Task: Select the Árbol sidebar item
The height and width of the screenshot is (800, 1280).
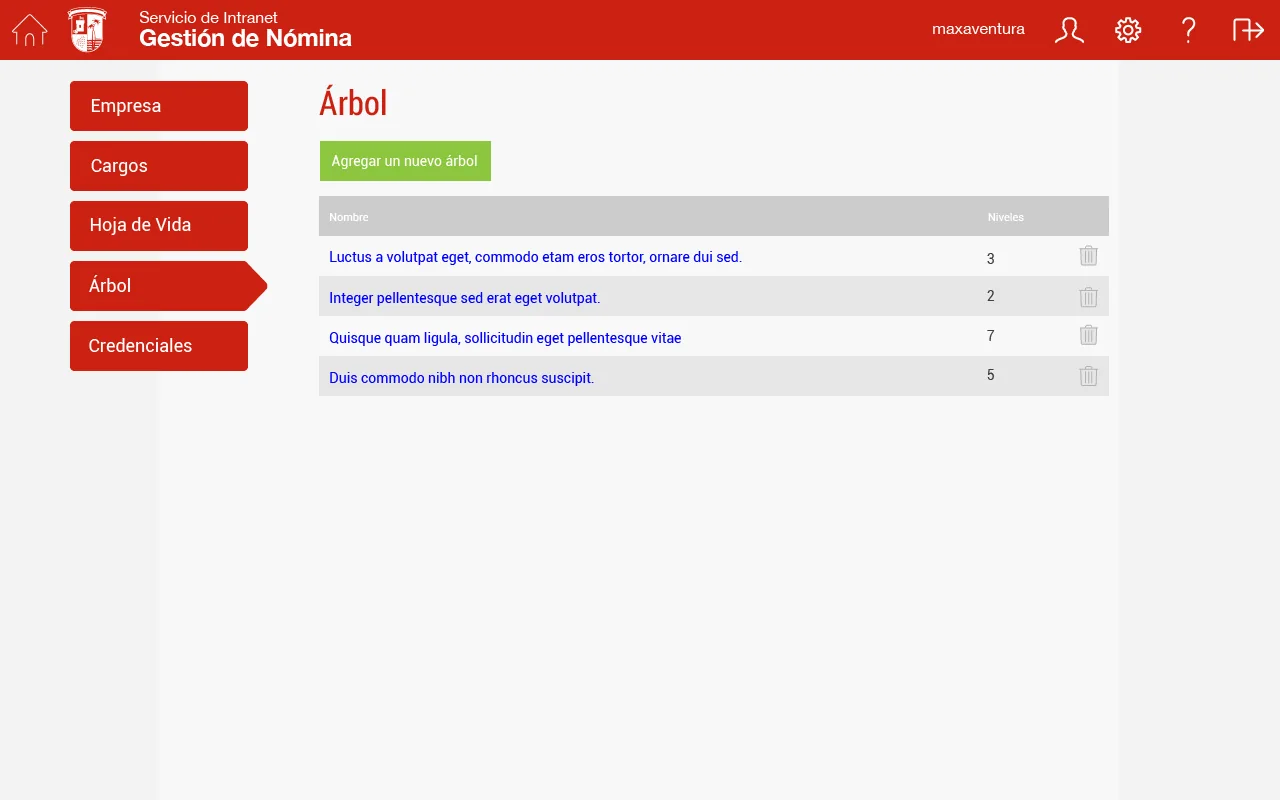Action: coord(168,286)
